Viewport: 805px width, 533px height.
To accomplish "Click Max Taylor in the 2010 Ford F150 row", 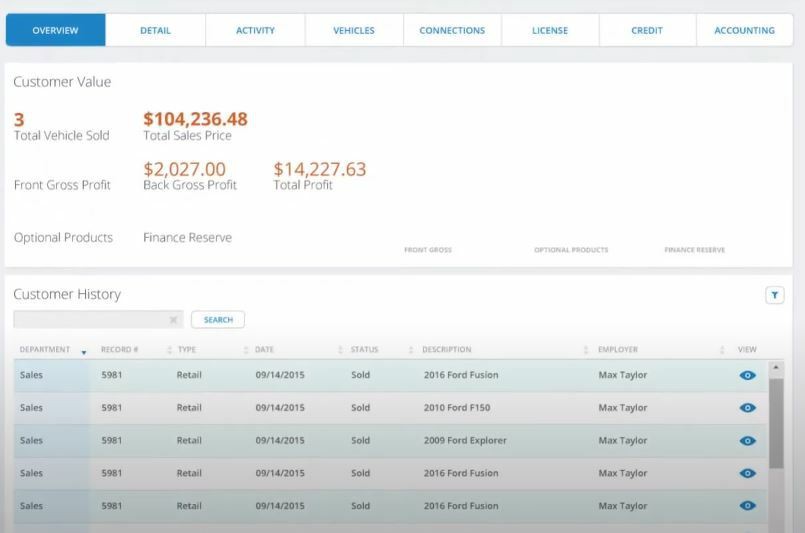I will pos(623,408).
